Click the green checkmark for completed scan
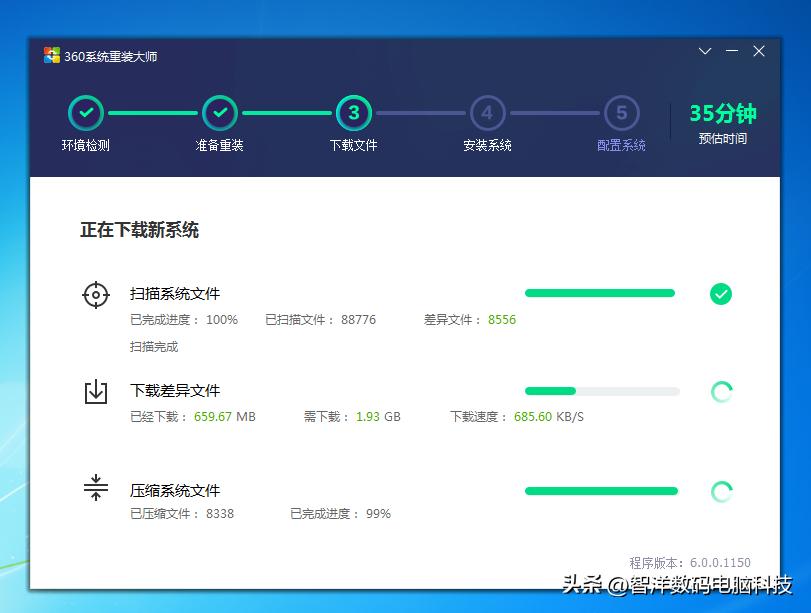The image size is (811, 613). (x=721, y=294)
